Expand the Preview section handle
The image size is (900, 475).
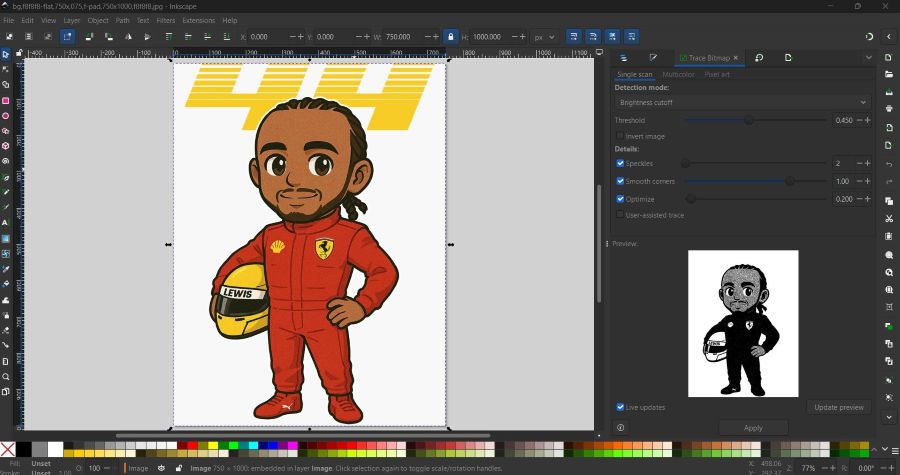[607, 244]
